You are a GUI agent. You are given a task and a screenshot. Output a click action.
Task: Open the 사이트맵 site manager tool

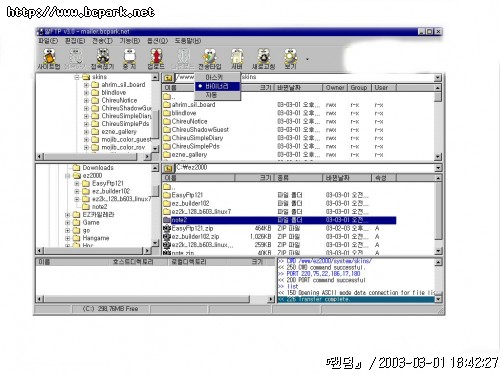[x=49, y=59]
